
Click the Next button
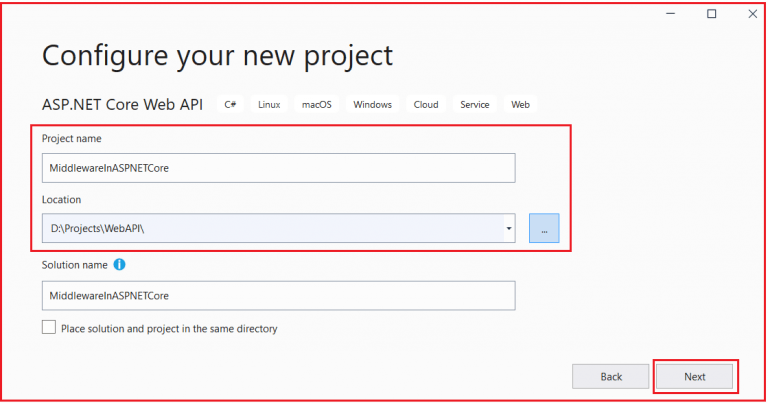[695, 377]
